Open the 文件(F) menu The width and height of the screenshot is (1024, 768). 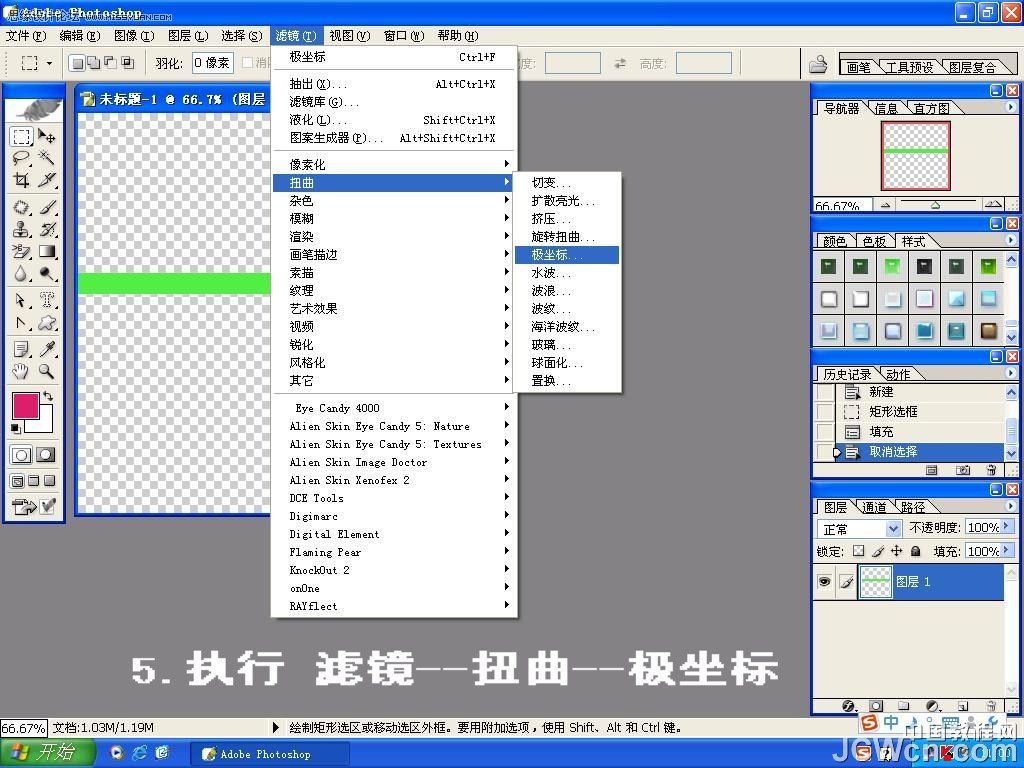click(x=26, y=35)
